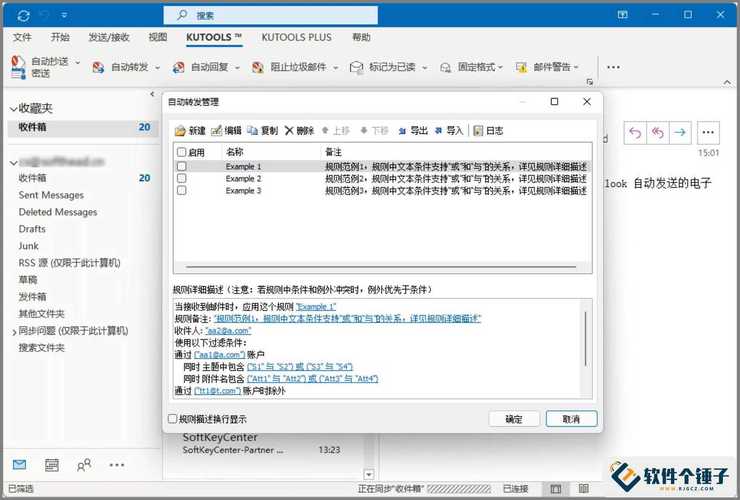
Task: Click the Reply arrow icon in reading pane
Action: 635,133
